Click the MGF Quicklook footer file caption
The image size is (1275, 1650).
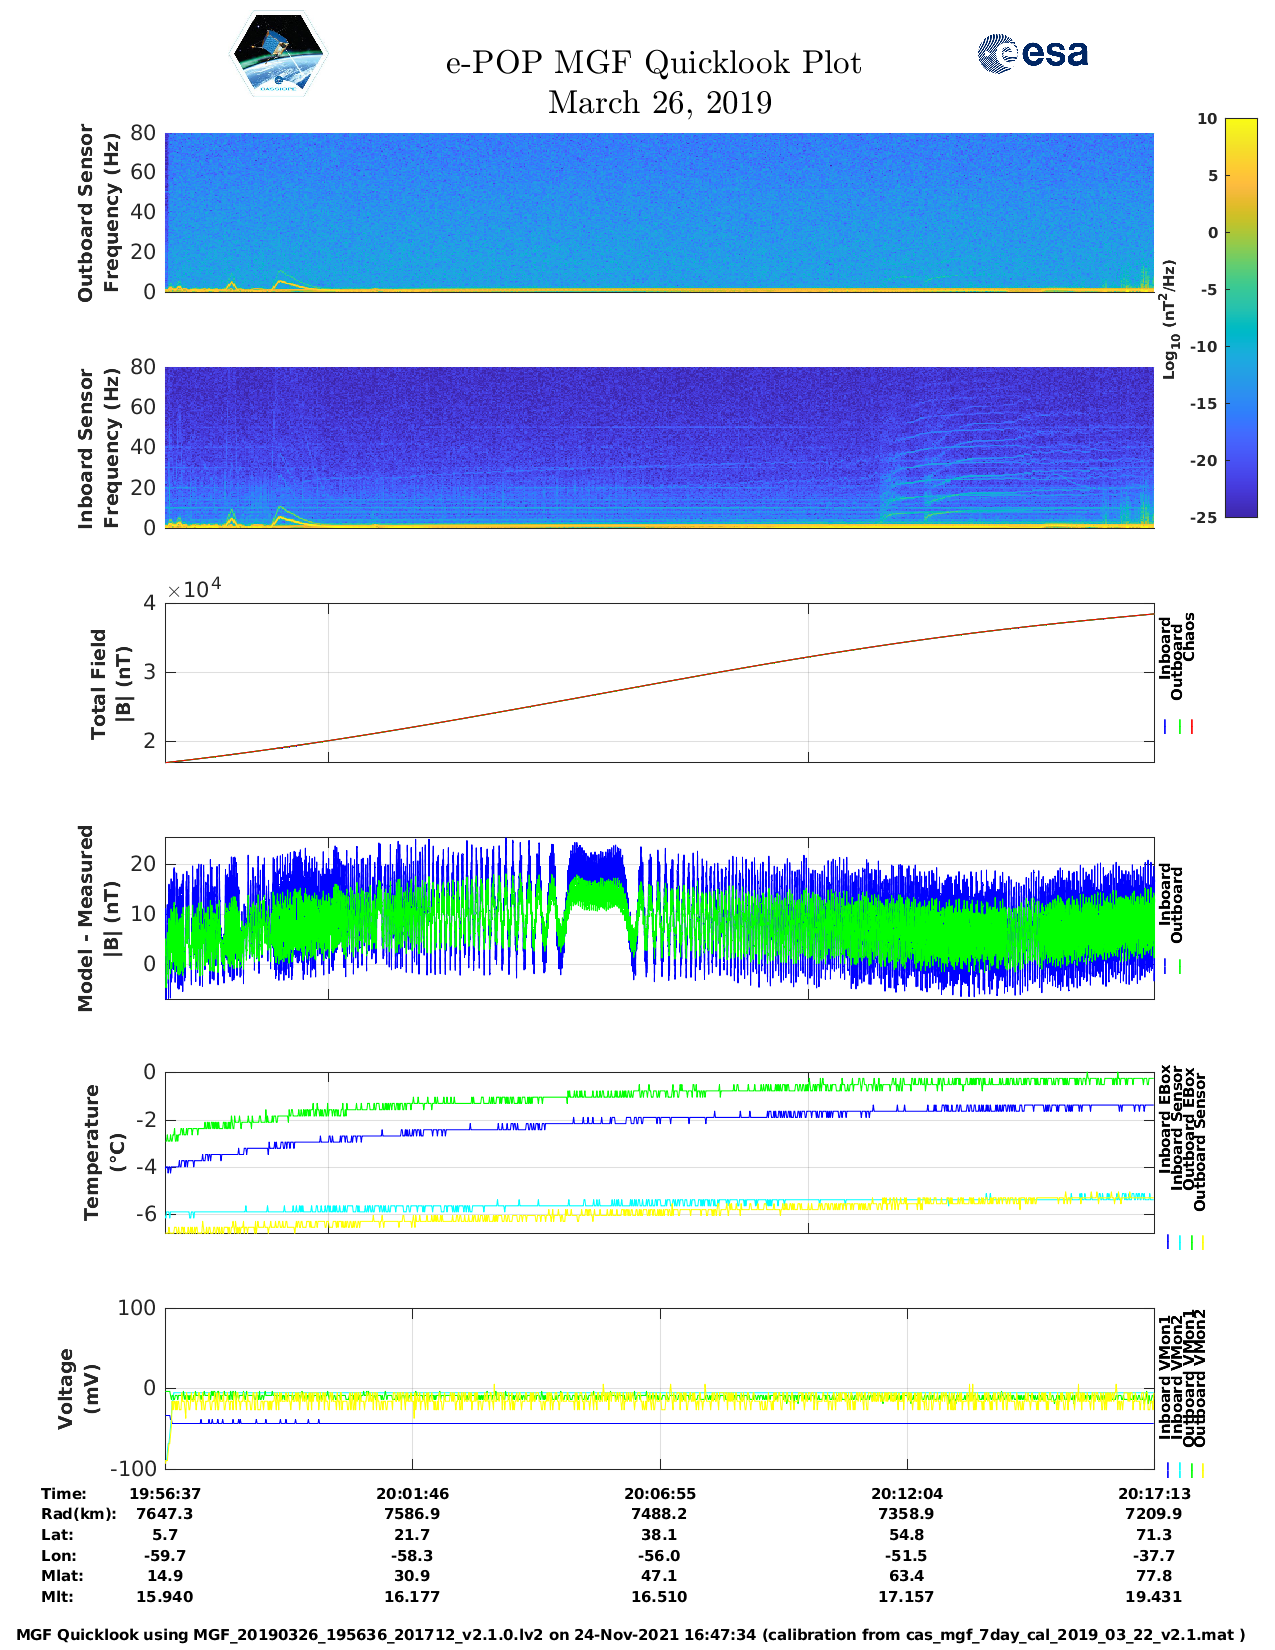[630, 1635]
